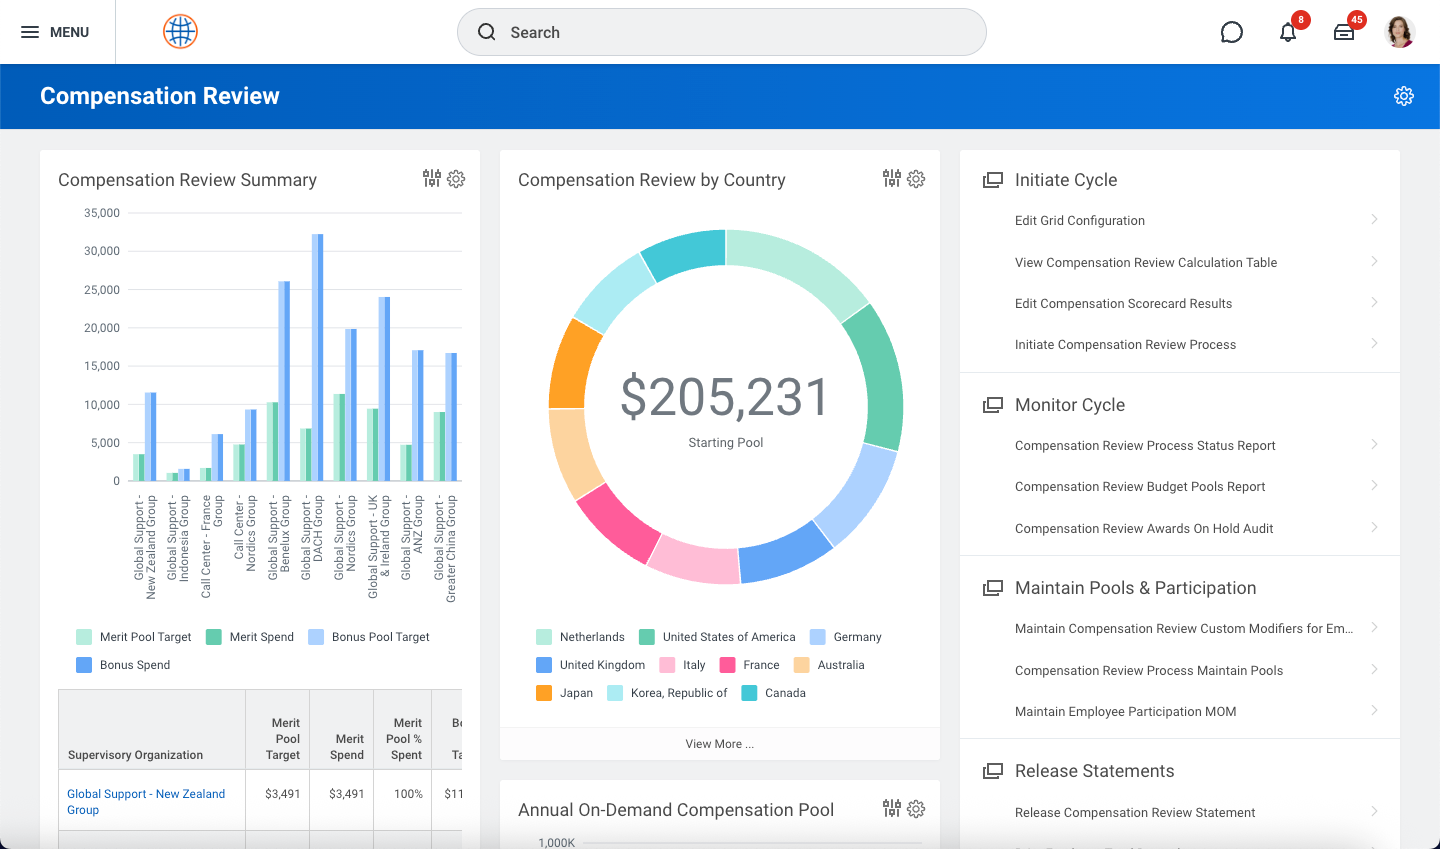1440x849 pixels.
Task: Open the MENU navigation
Action: click(57, 31)
